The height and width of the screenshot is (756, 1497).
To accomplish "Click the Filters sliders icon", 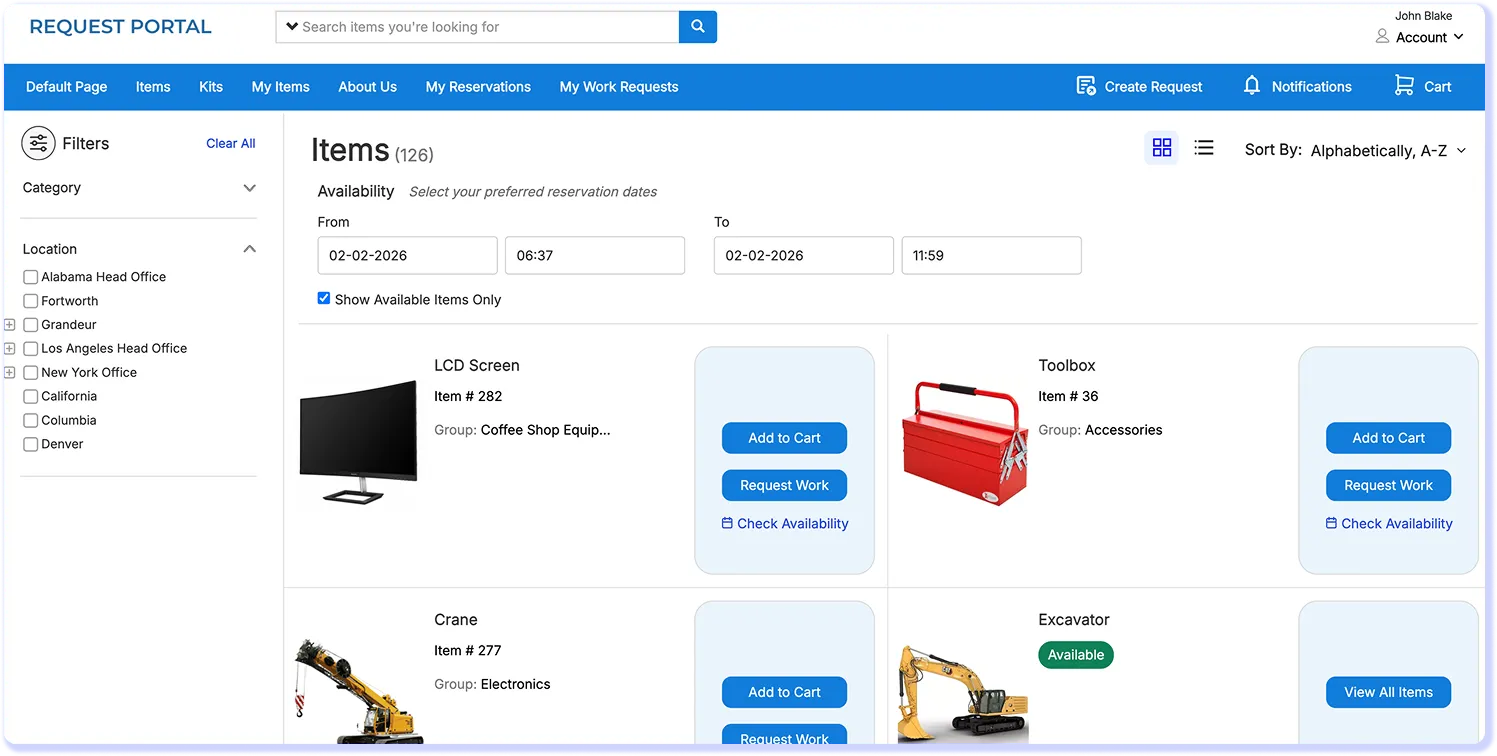I will [38, 144].
